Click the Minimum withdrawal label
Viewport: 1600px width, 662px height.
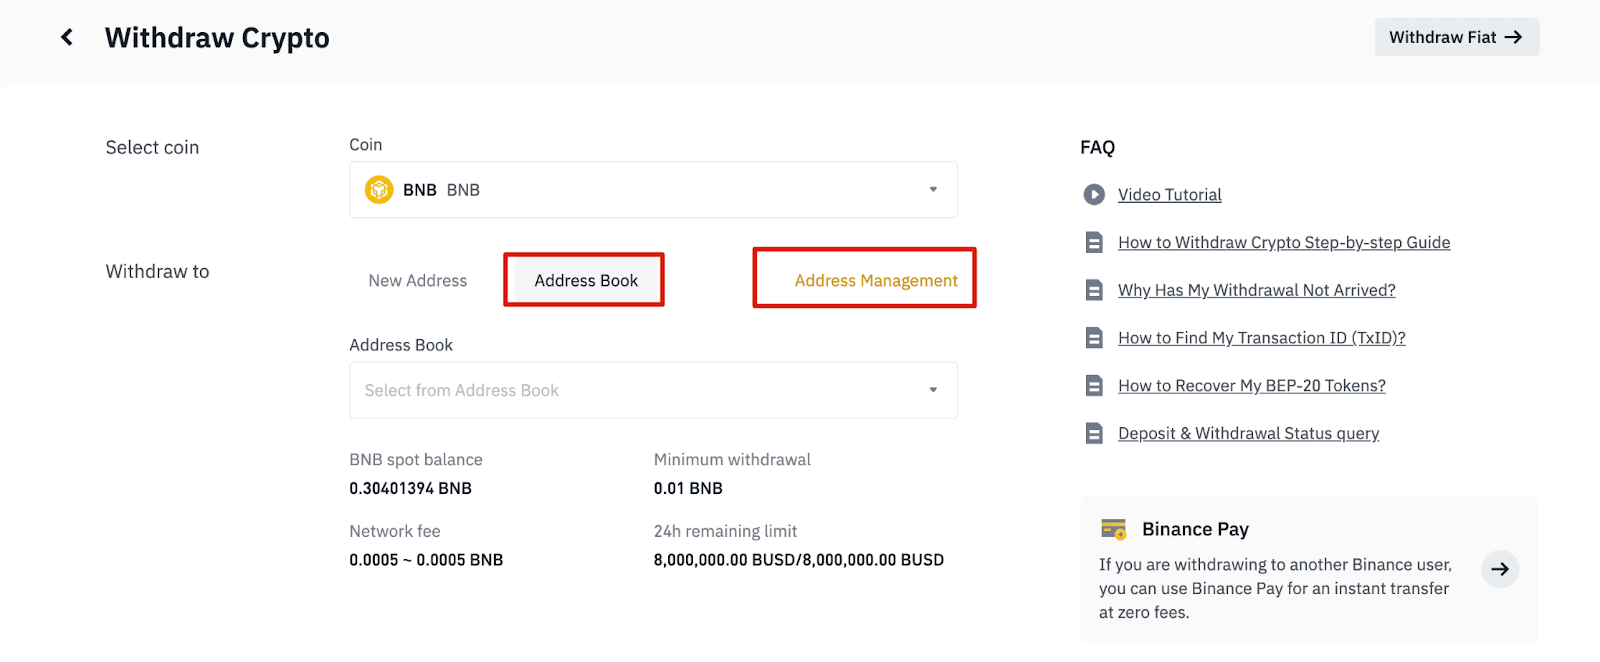point(732,460)
